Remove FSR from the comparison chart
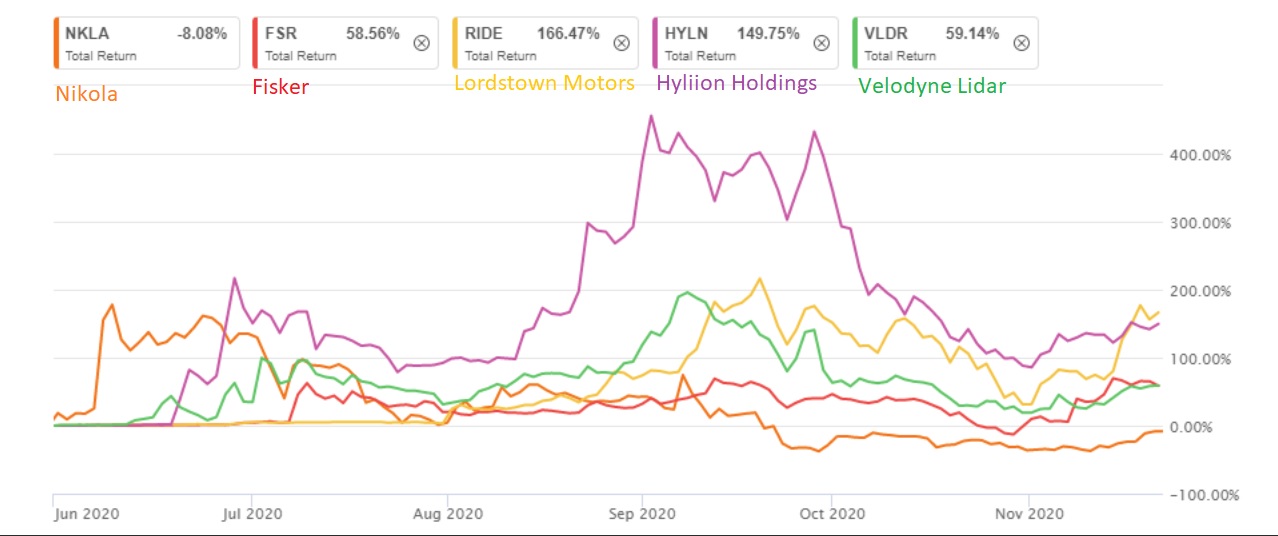Viewport: 1278px width, 536px height. (x=421, y=43)
